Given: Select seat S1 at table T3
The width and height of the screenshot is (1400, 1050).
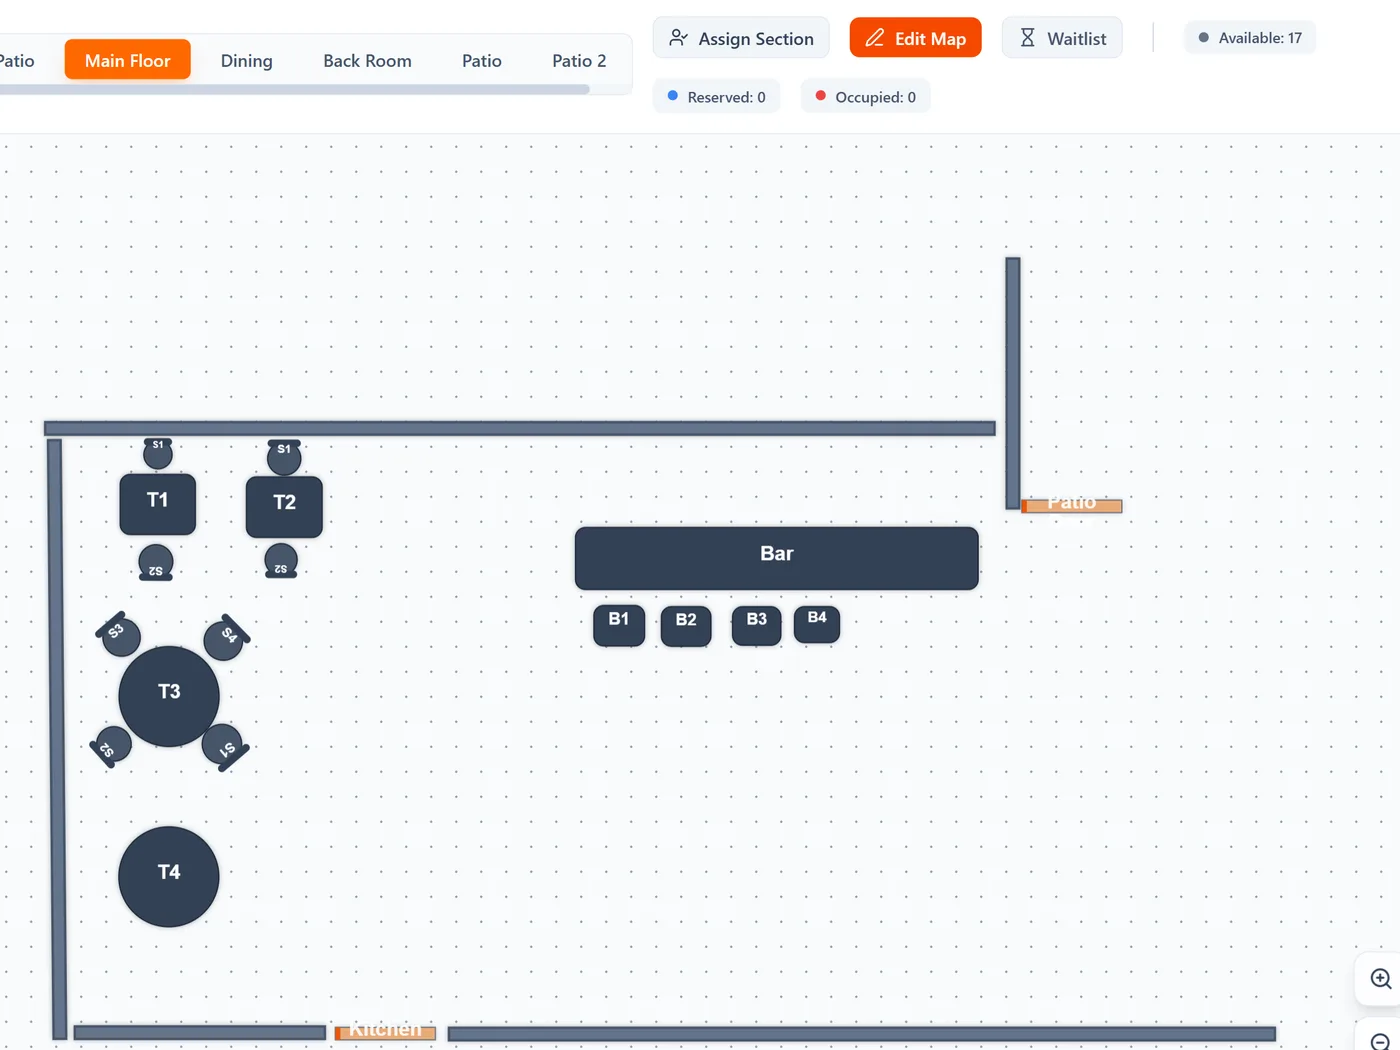Looking at the screenshot, I should pos(225,746).
